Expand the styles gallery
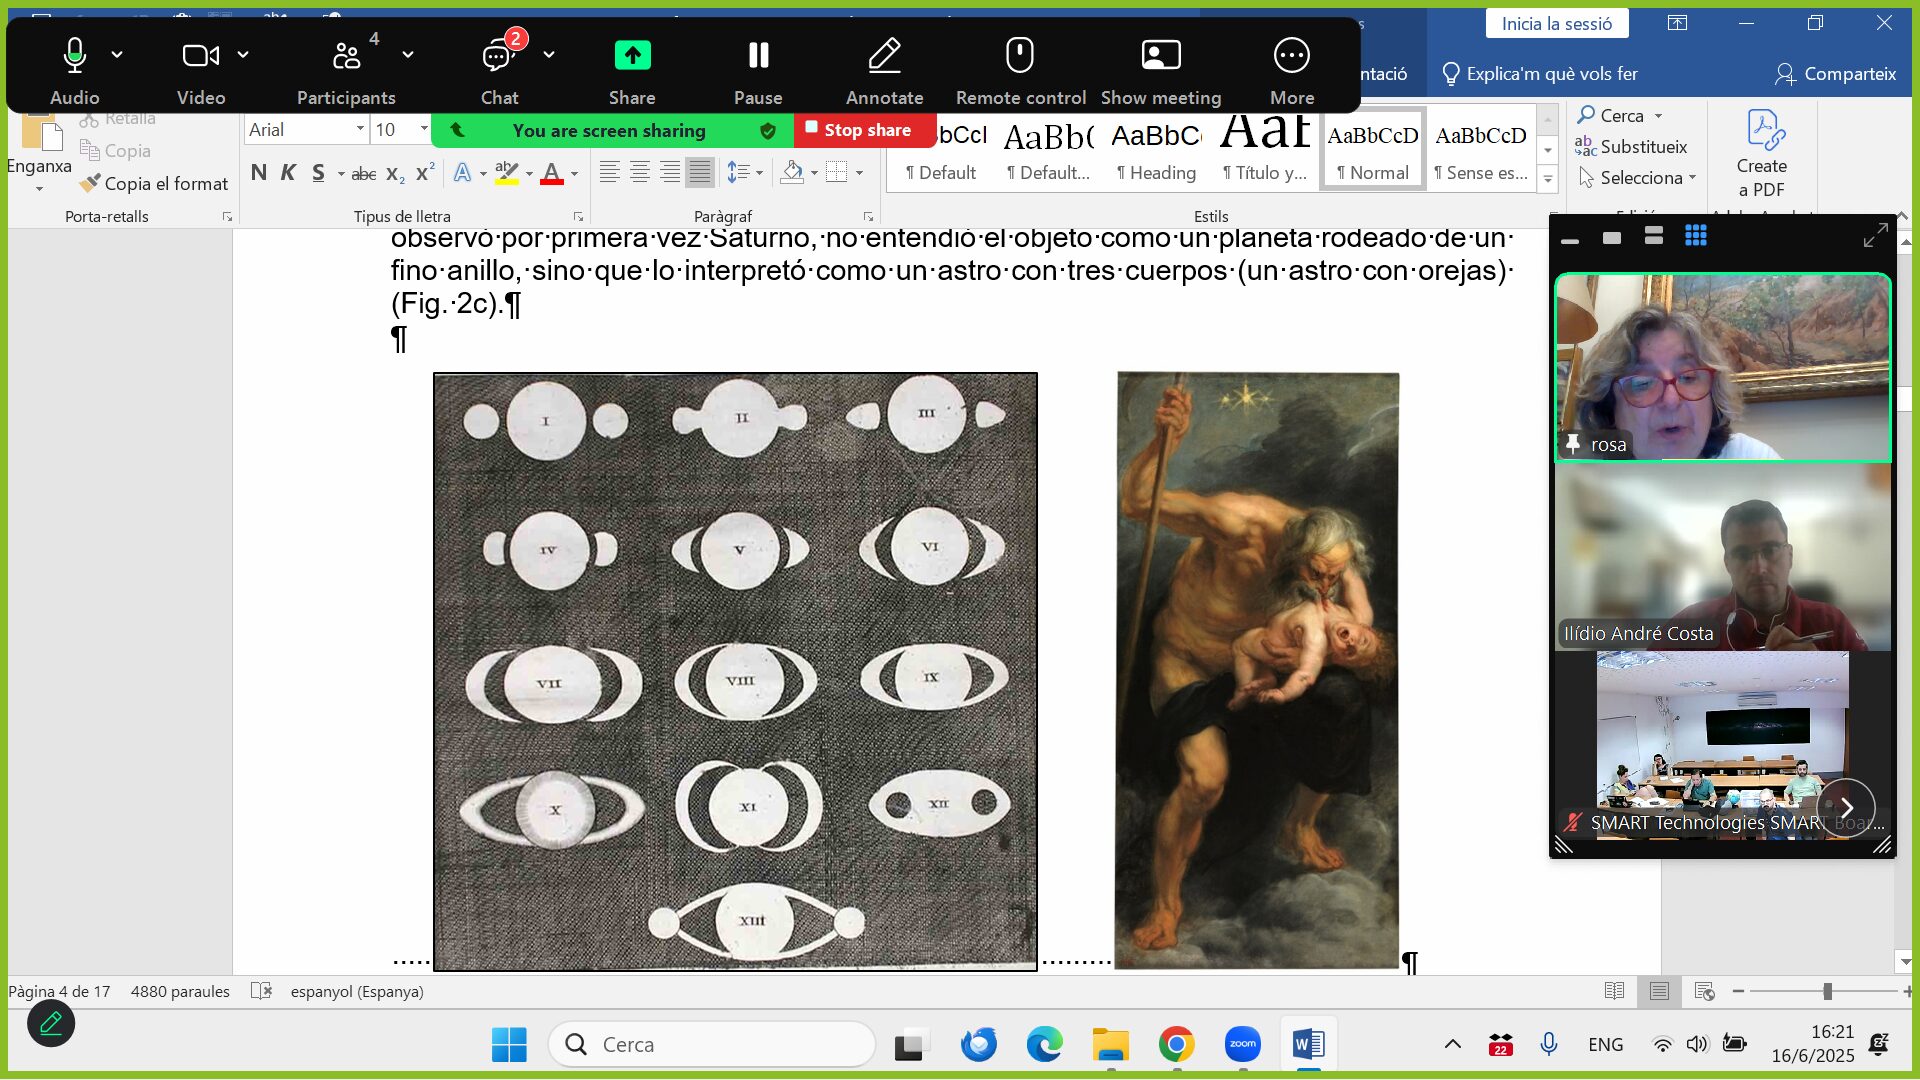This screenshot has width=1920, height=1080. 1548,180
